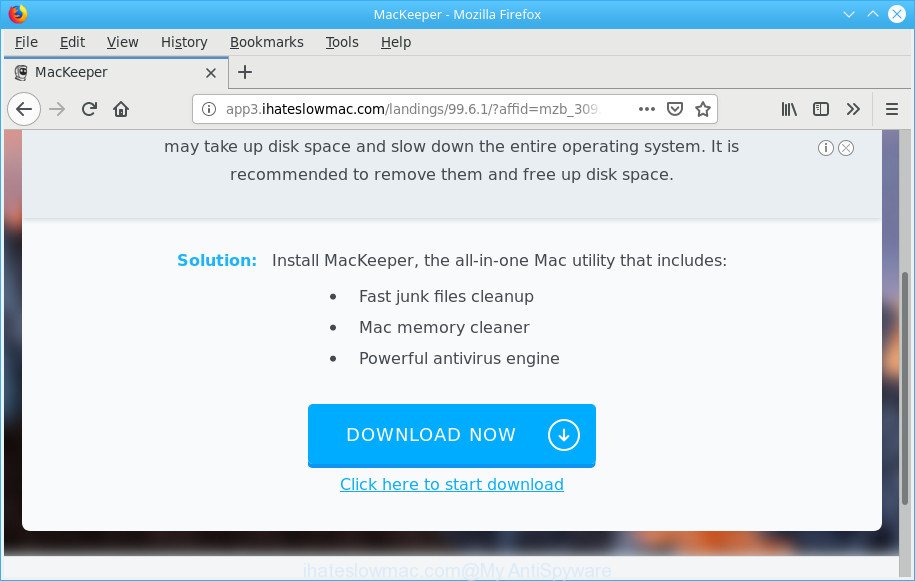915x581 pixels.
Task: Bookmark this page with the star
Action: [703, 109]
